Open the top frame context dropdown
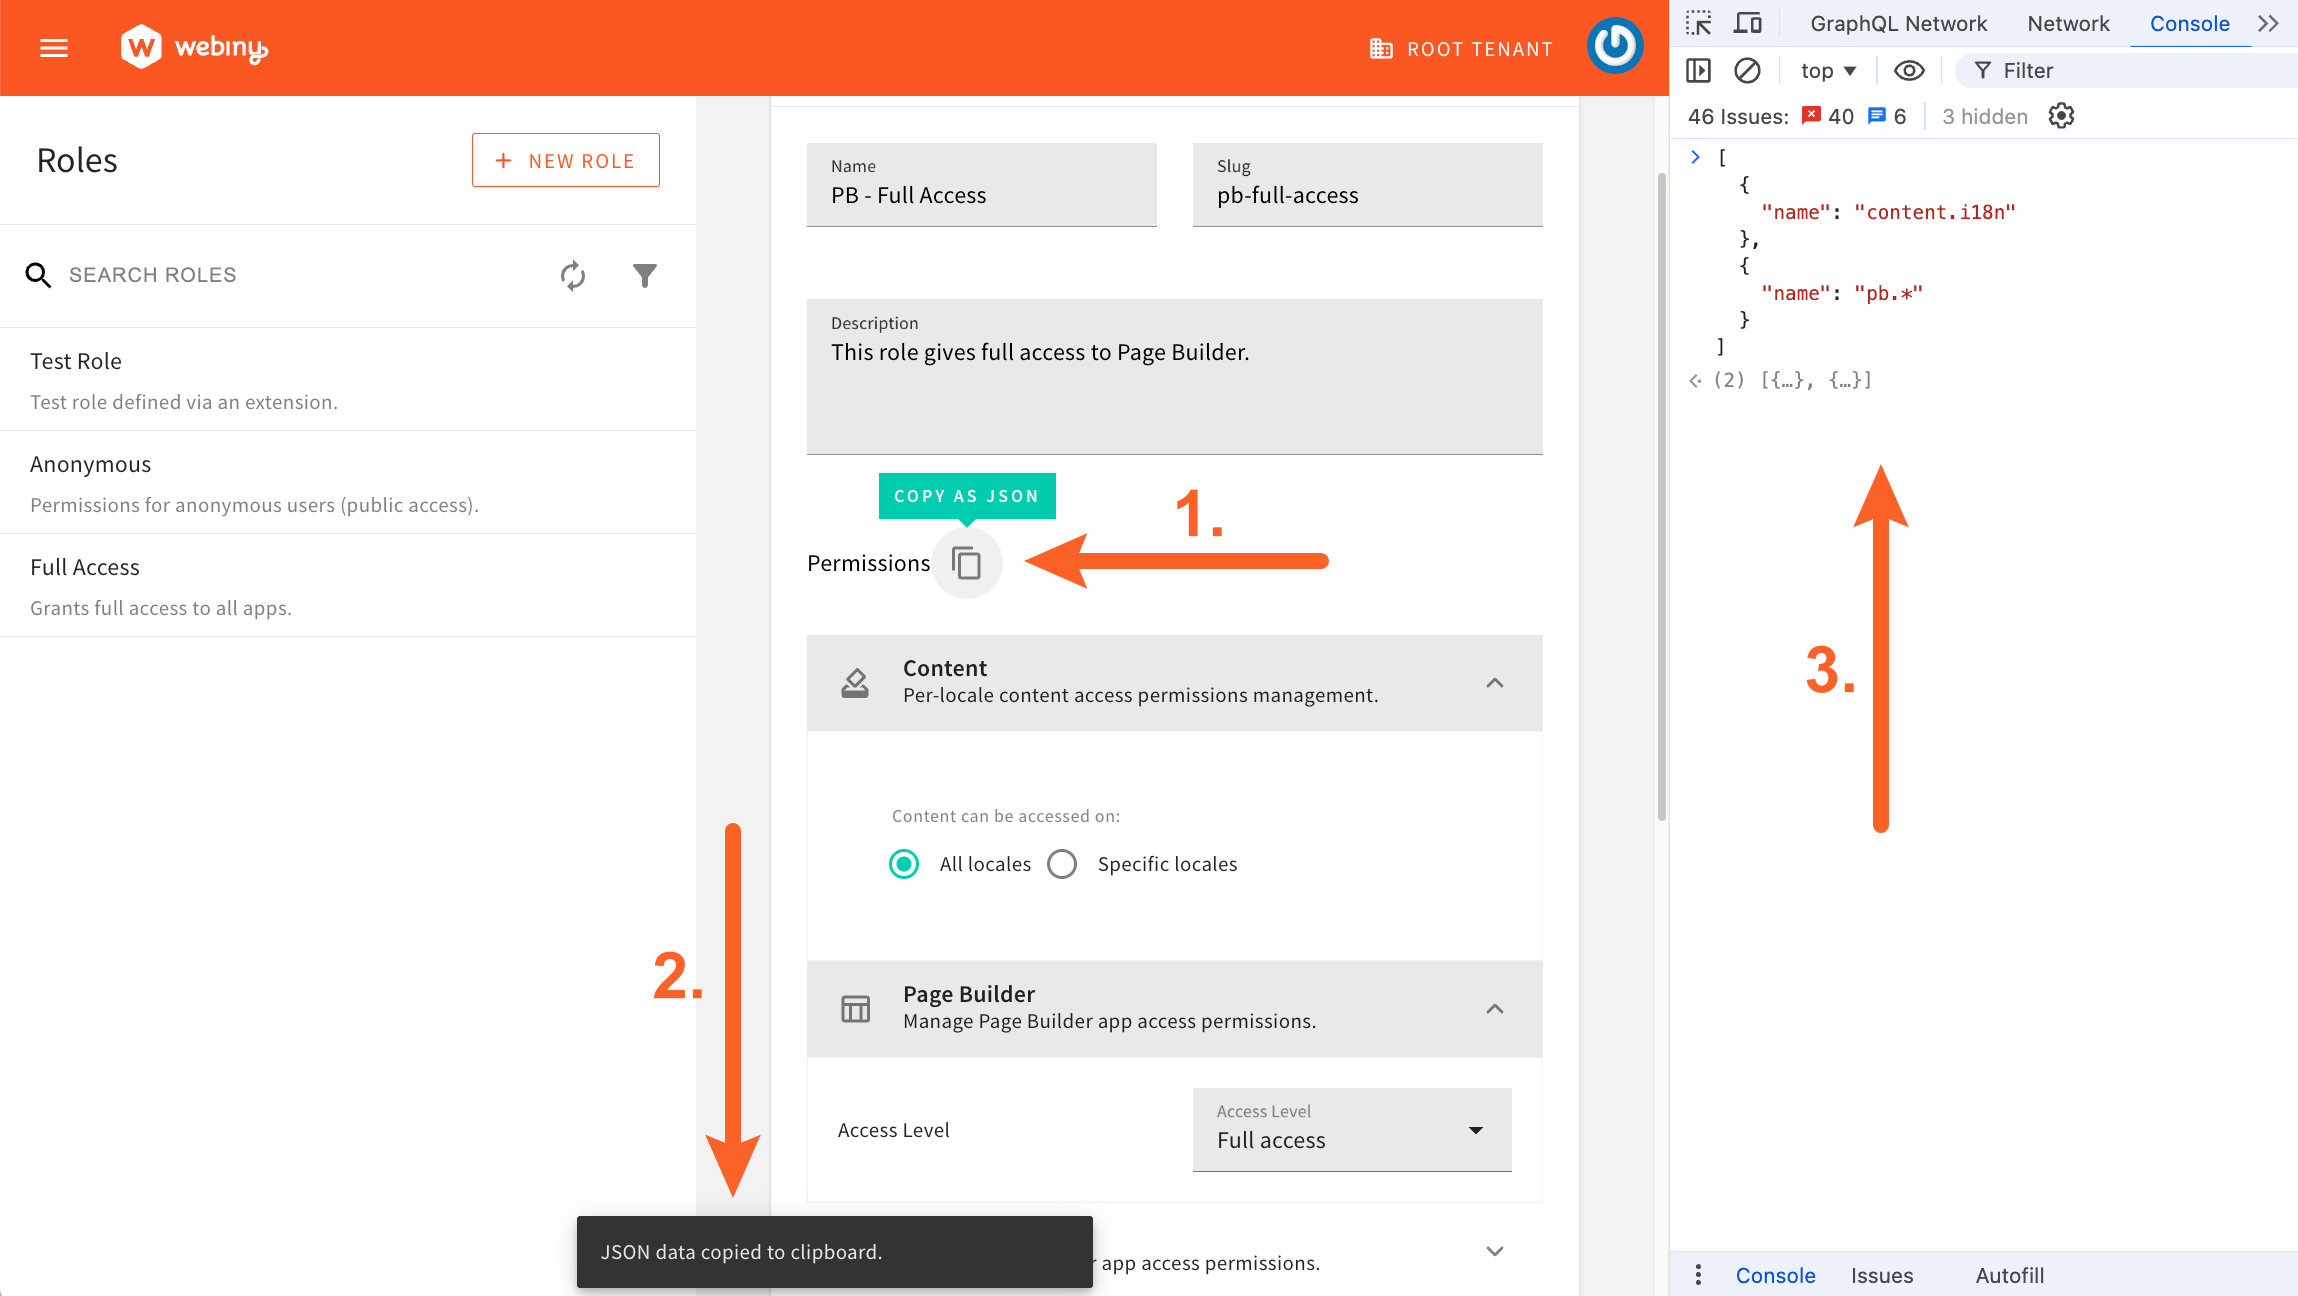The height and width of the screenshot is (1296, 2298). 1827,70
